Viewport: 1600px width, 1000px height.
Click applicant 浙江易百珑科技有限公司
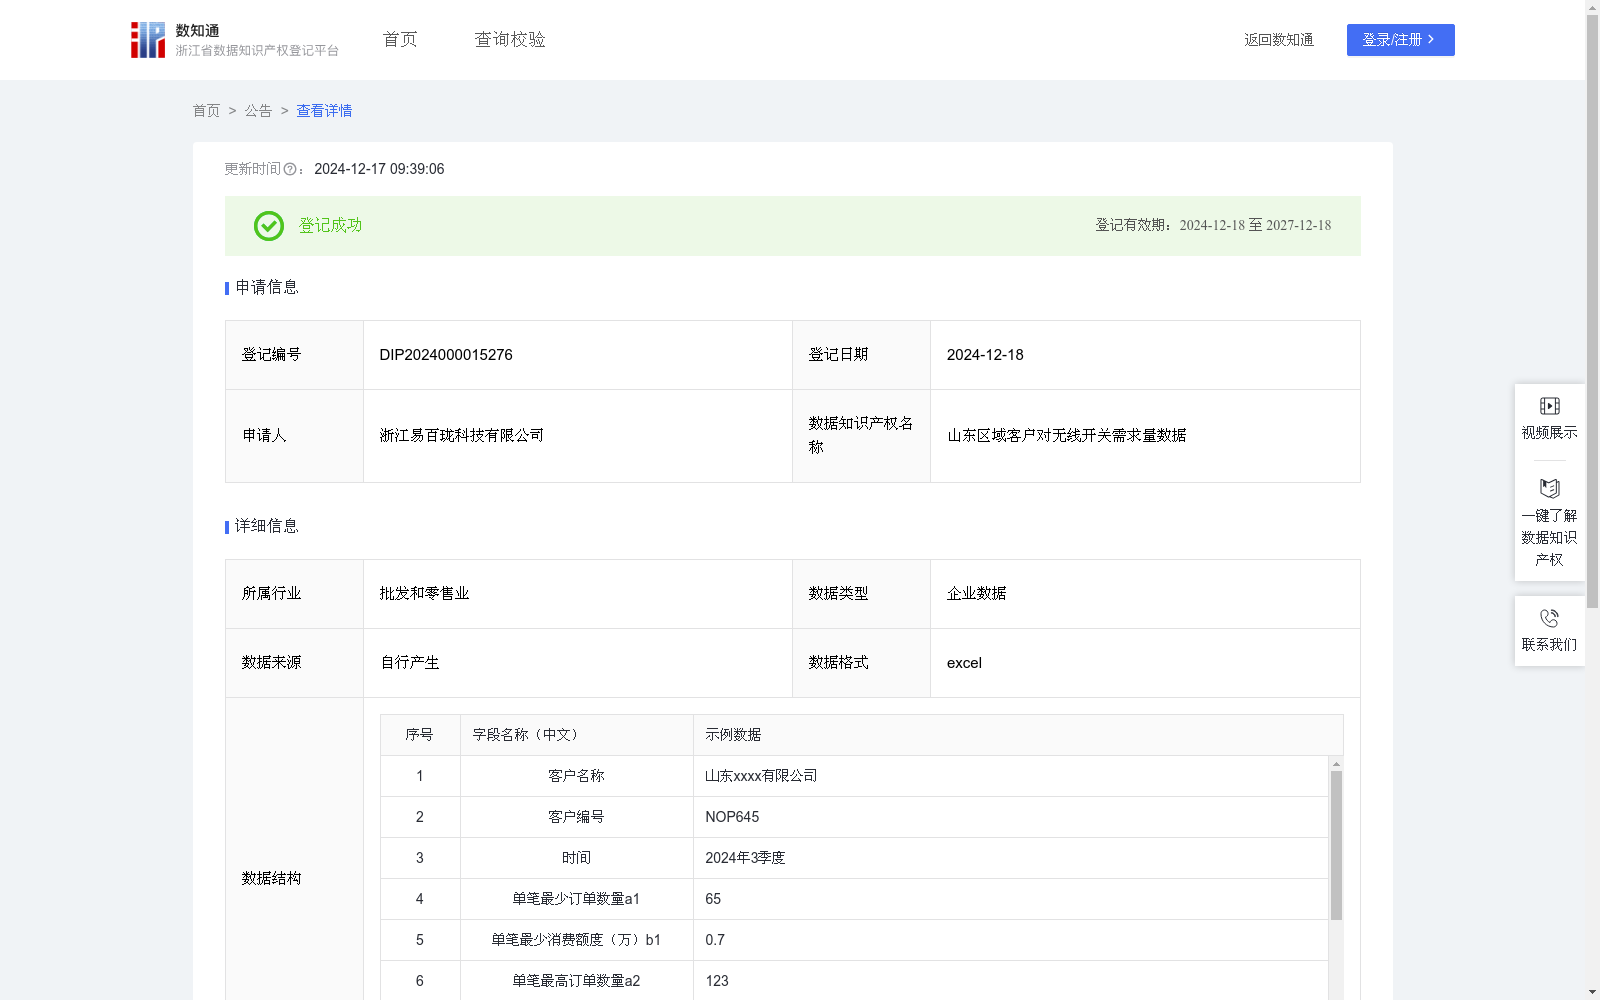pos(462,436)
